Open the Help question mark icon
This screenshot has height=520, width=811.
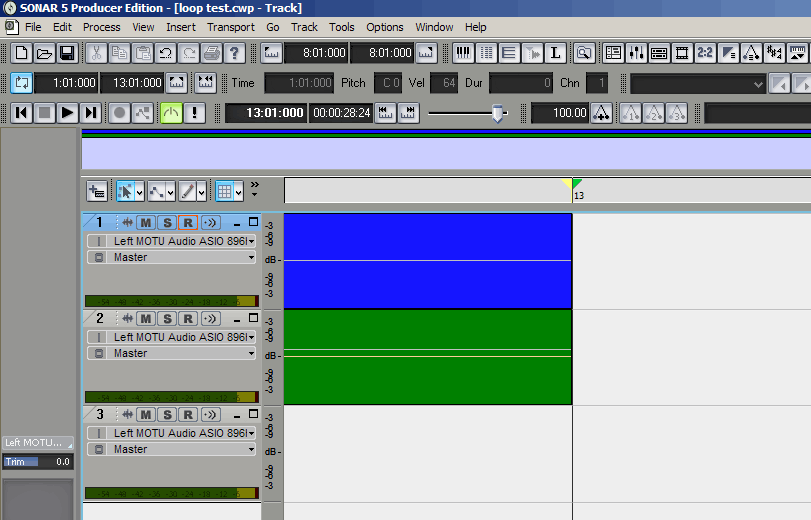[235, 53]
